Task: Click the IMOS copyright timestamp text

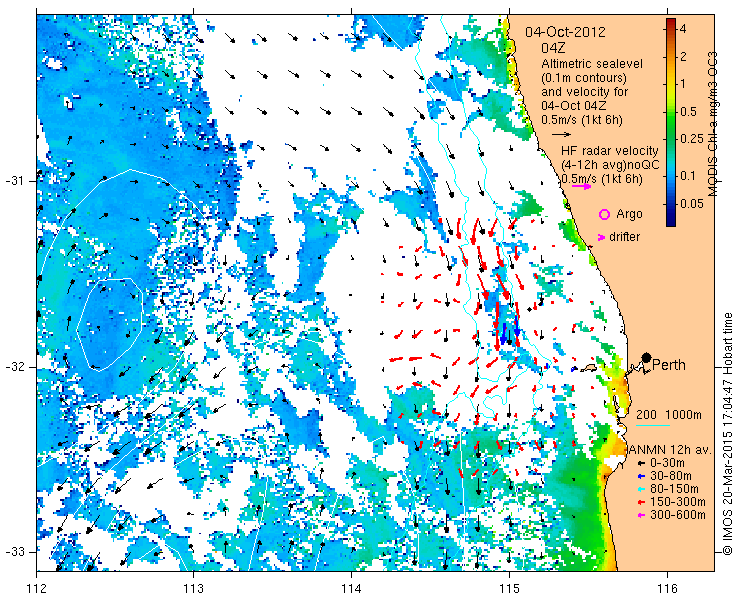Action: click(x=728, y=434)
